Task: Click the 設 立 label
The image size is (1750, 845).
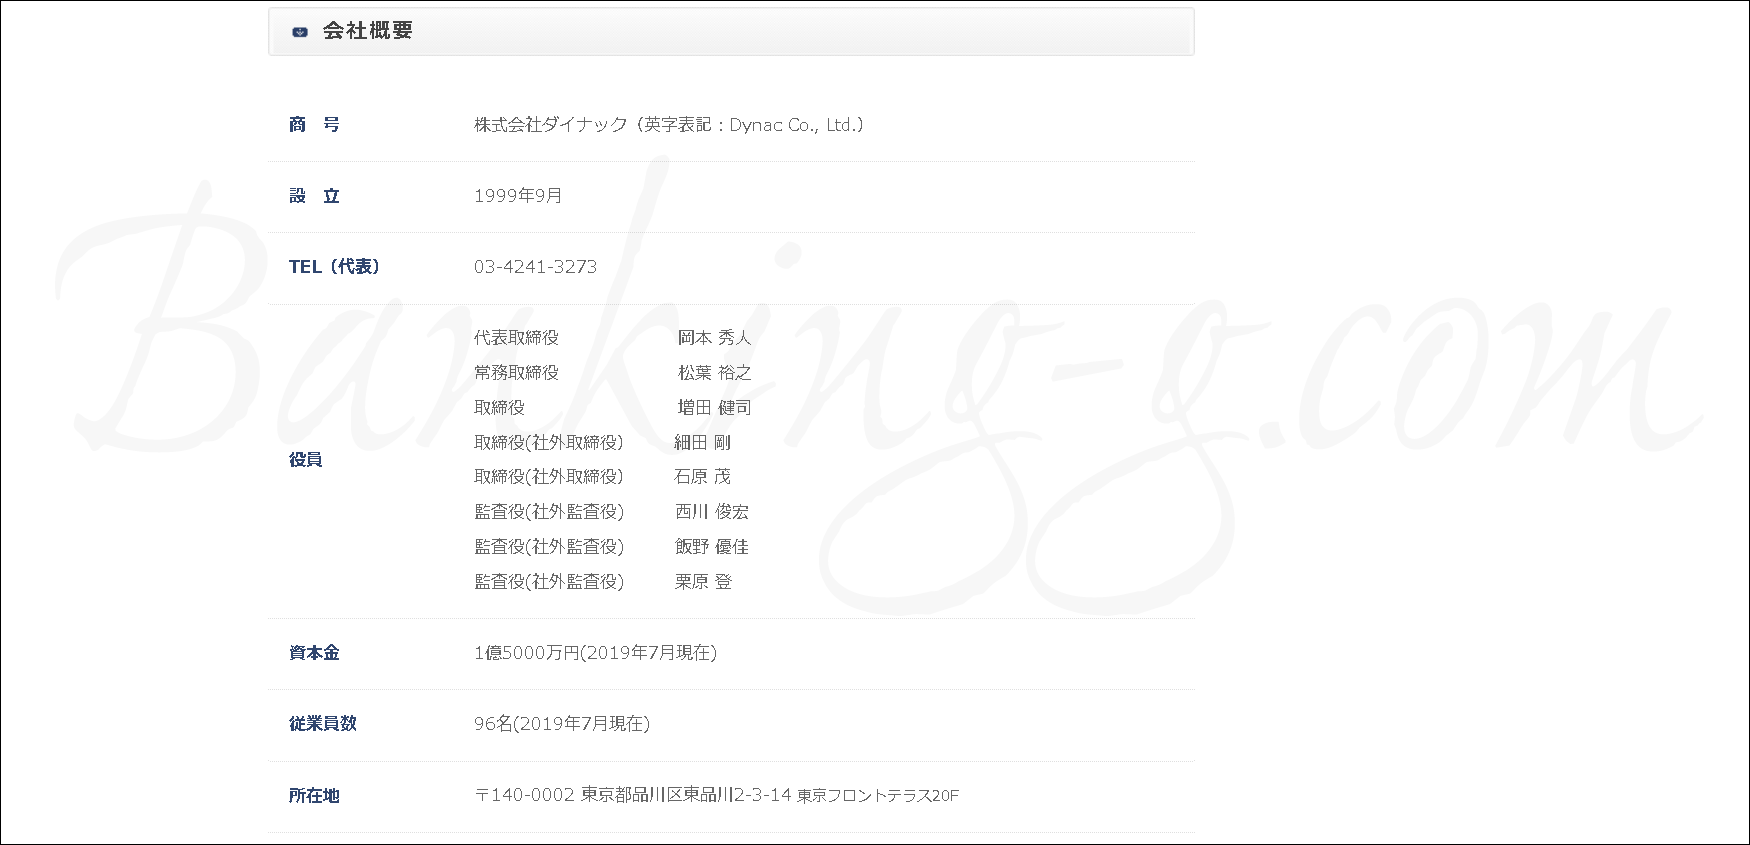Action: [x=314, y=196]
